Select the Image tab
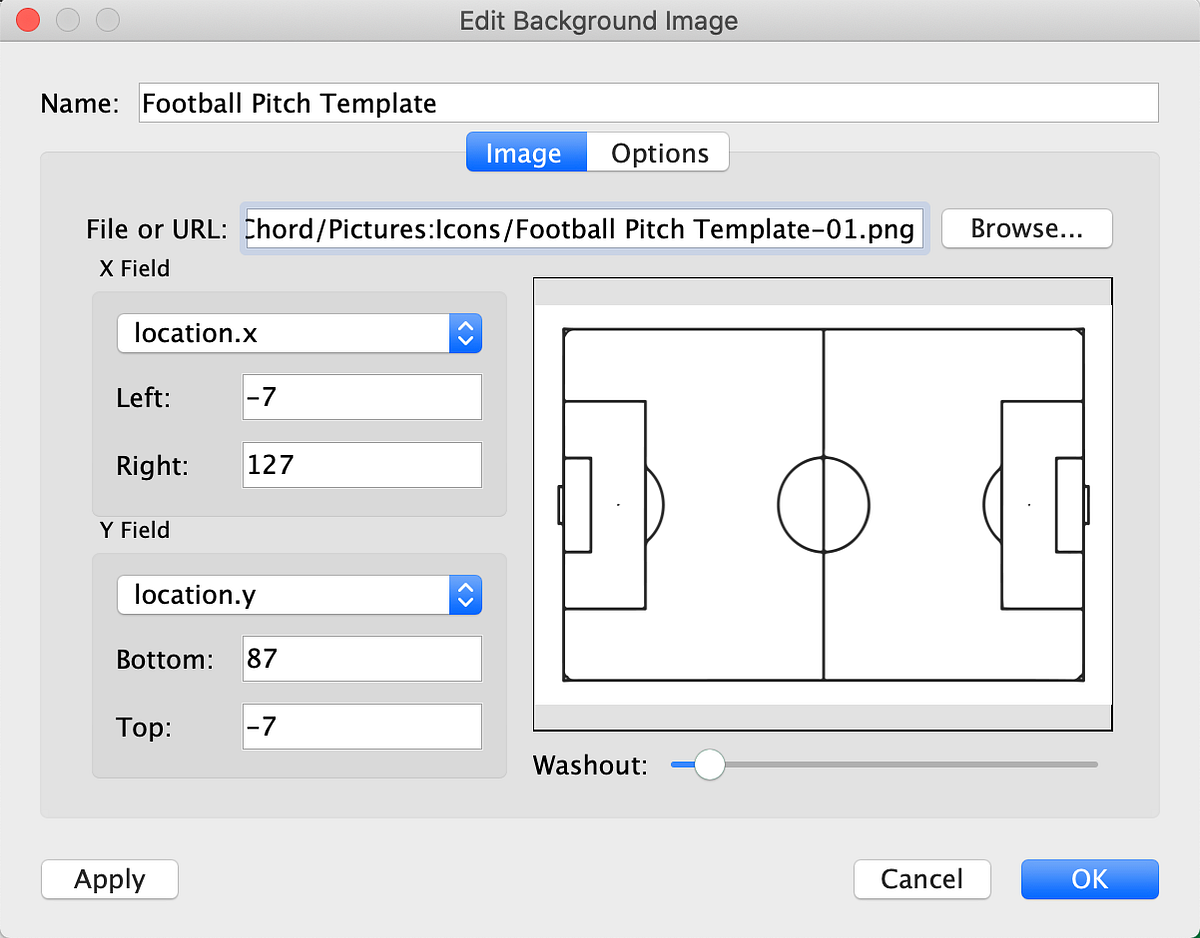Image resolution: width=1200 pixels, height=938 pixels. click(x=526, y=152)
